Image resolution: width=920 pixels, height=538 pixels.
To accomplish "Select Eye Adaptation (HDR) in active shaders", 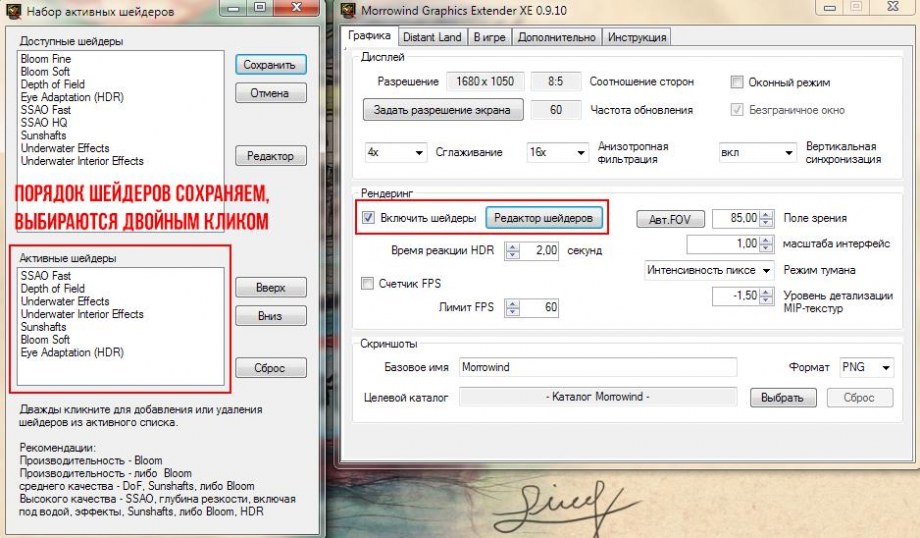I will pyautogui.click(x=72, y=353).
